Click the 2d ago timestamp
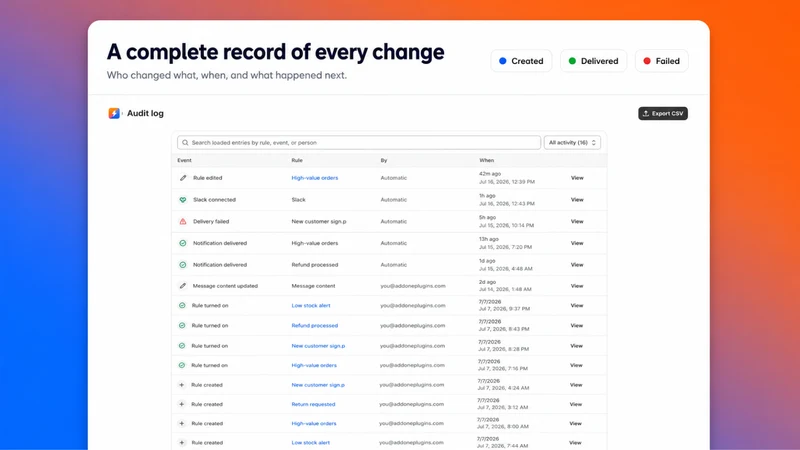Image resolution: width=800 pixels, height=450 pixels. [487, 282]
